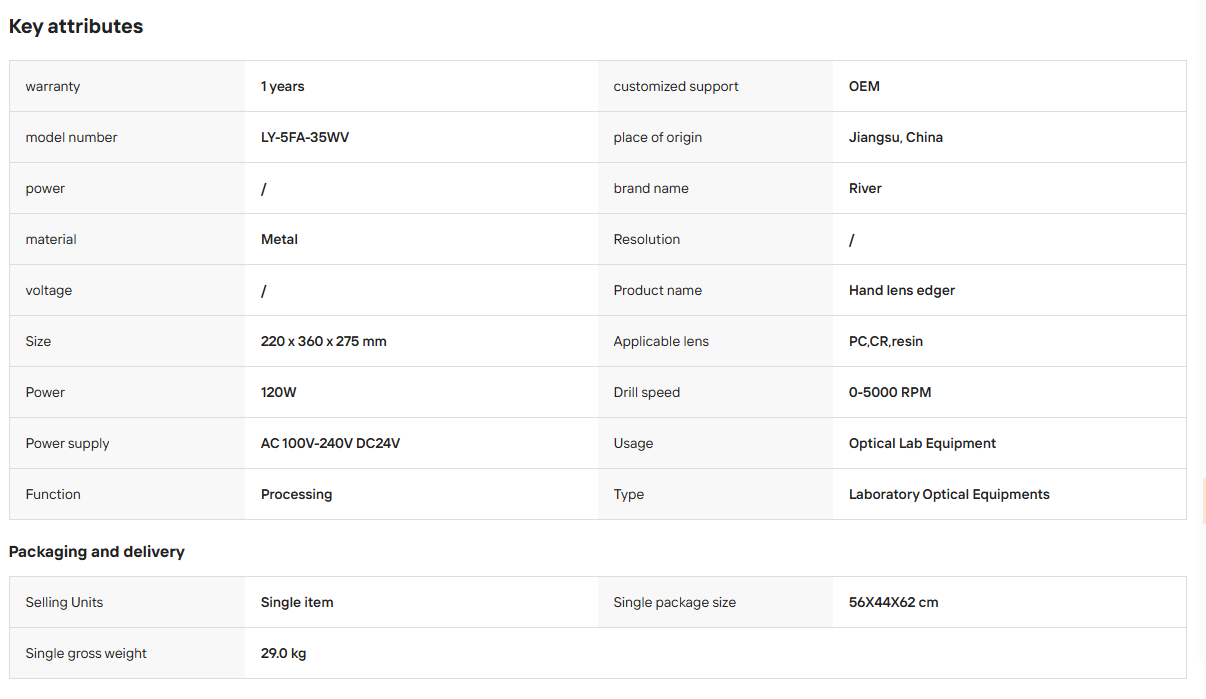The height and width of the screenshot is (699, 1206).
Task: Click the Laboratory Optical Equipments type value
Action: (x=949, y=494)
